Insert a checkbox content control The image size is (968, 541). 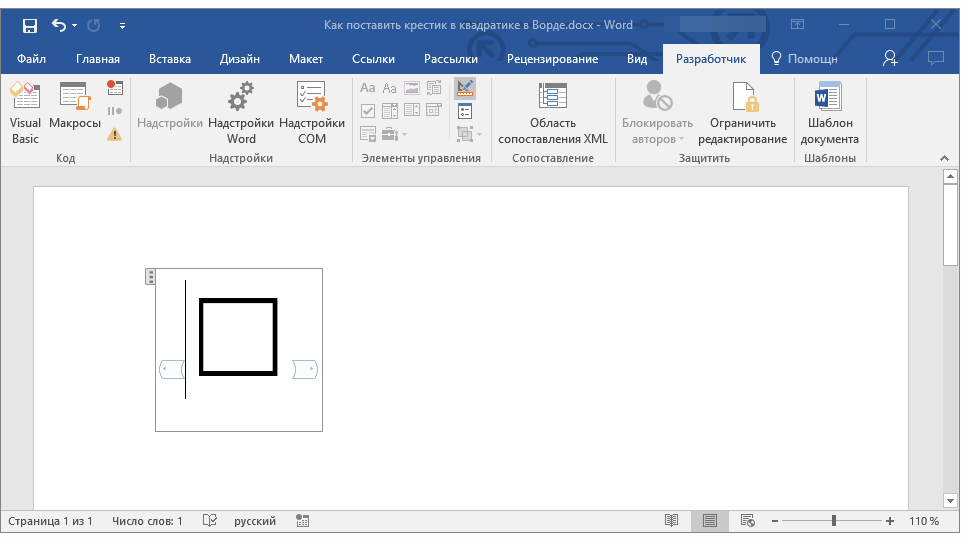pyautogui.click(x=368, y=111)
